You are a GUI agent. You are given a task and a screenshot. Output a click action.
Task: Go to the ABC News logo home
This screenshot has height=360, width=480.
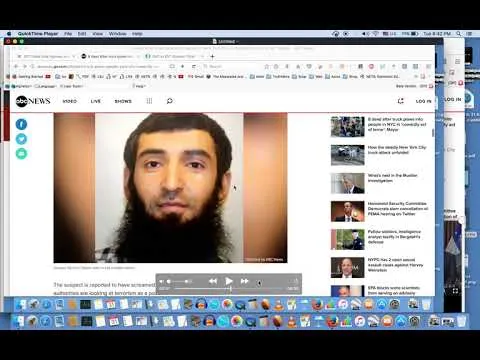point(33,101)
